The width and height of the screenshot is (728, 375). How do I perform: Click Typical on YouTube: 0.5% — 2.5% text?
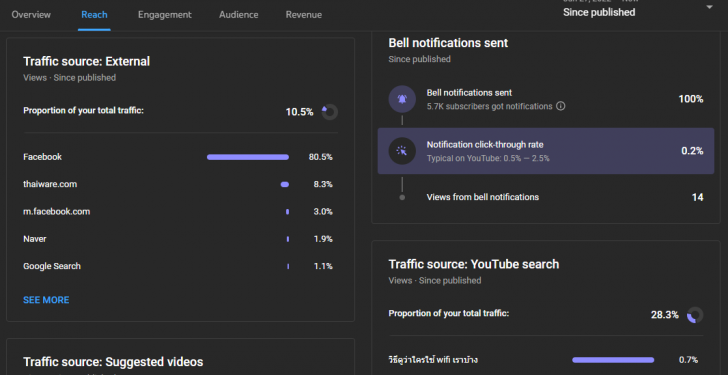pyautogui.click(x=488, y=158)
